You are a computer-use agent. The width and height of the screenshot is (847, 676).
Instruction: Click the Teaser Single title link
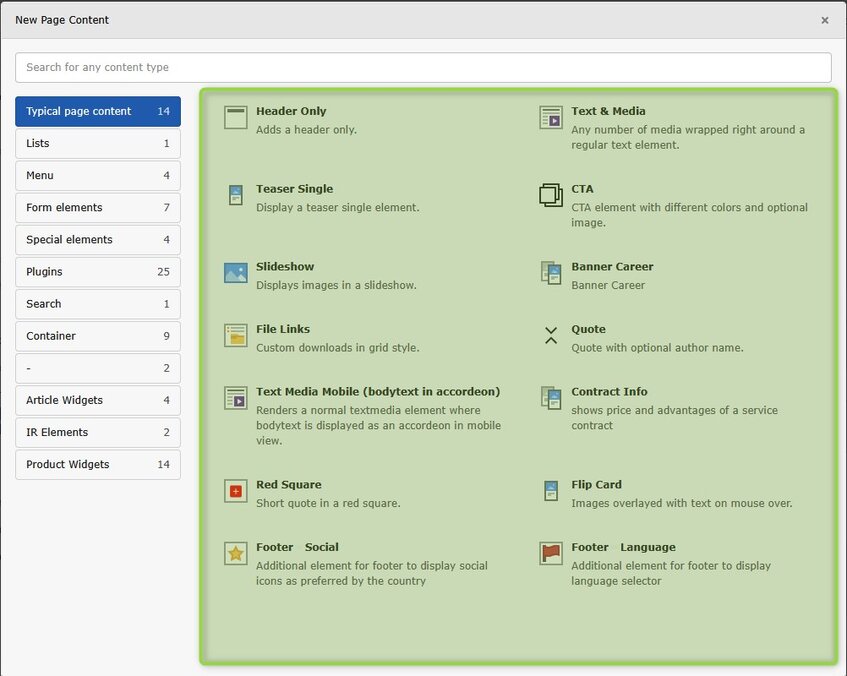(294, 189)
